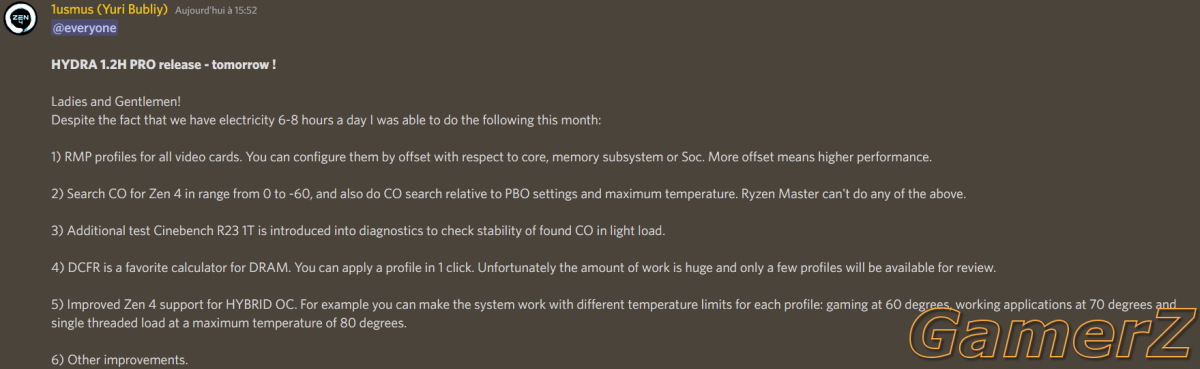Select the HYDRA 1.2H PRO release headline
This screenshot has height=369, width=1200.
[x=163, y=64]
